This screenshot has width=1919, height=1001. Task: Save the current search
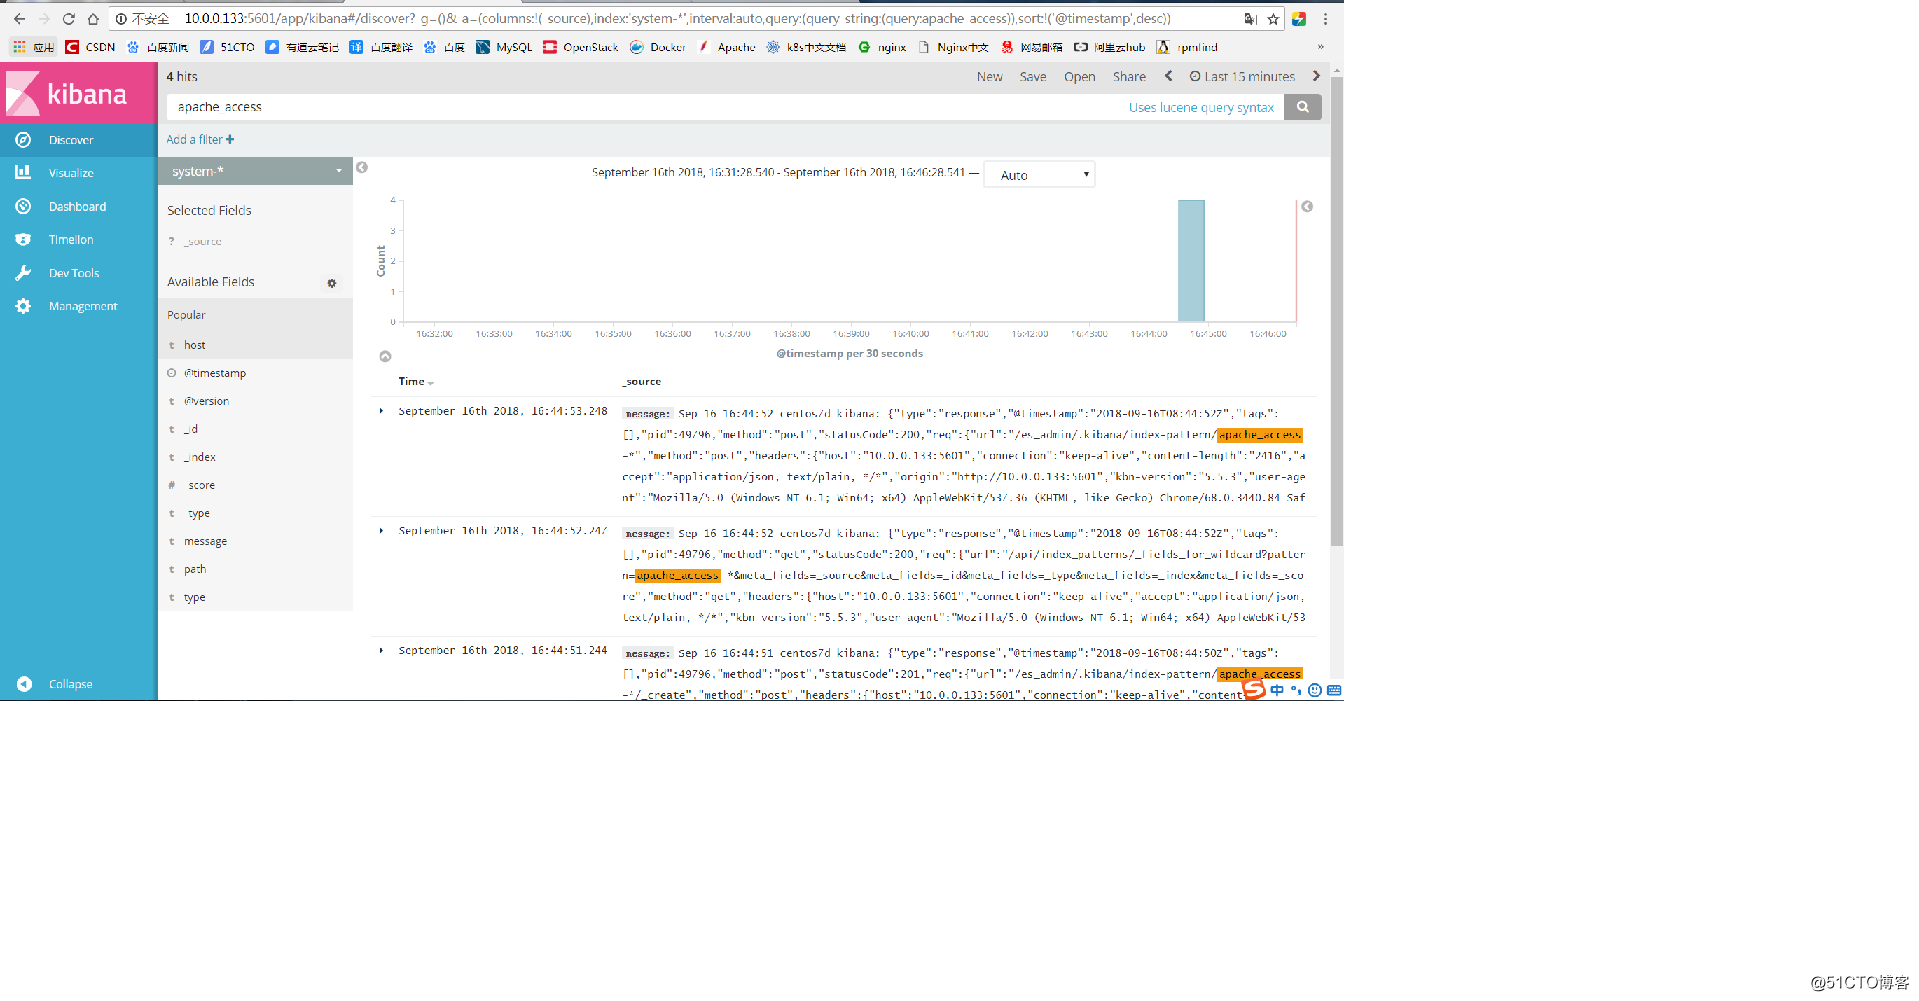pos(1033,77)
